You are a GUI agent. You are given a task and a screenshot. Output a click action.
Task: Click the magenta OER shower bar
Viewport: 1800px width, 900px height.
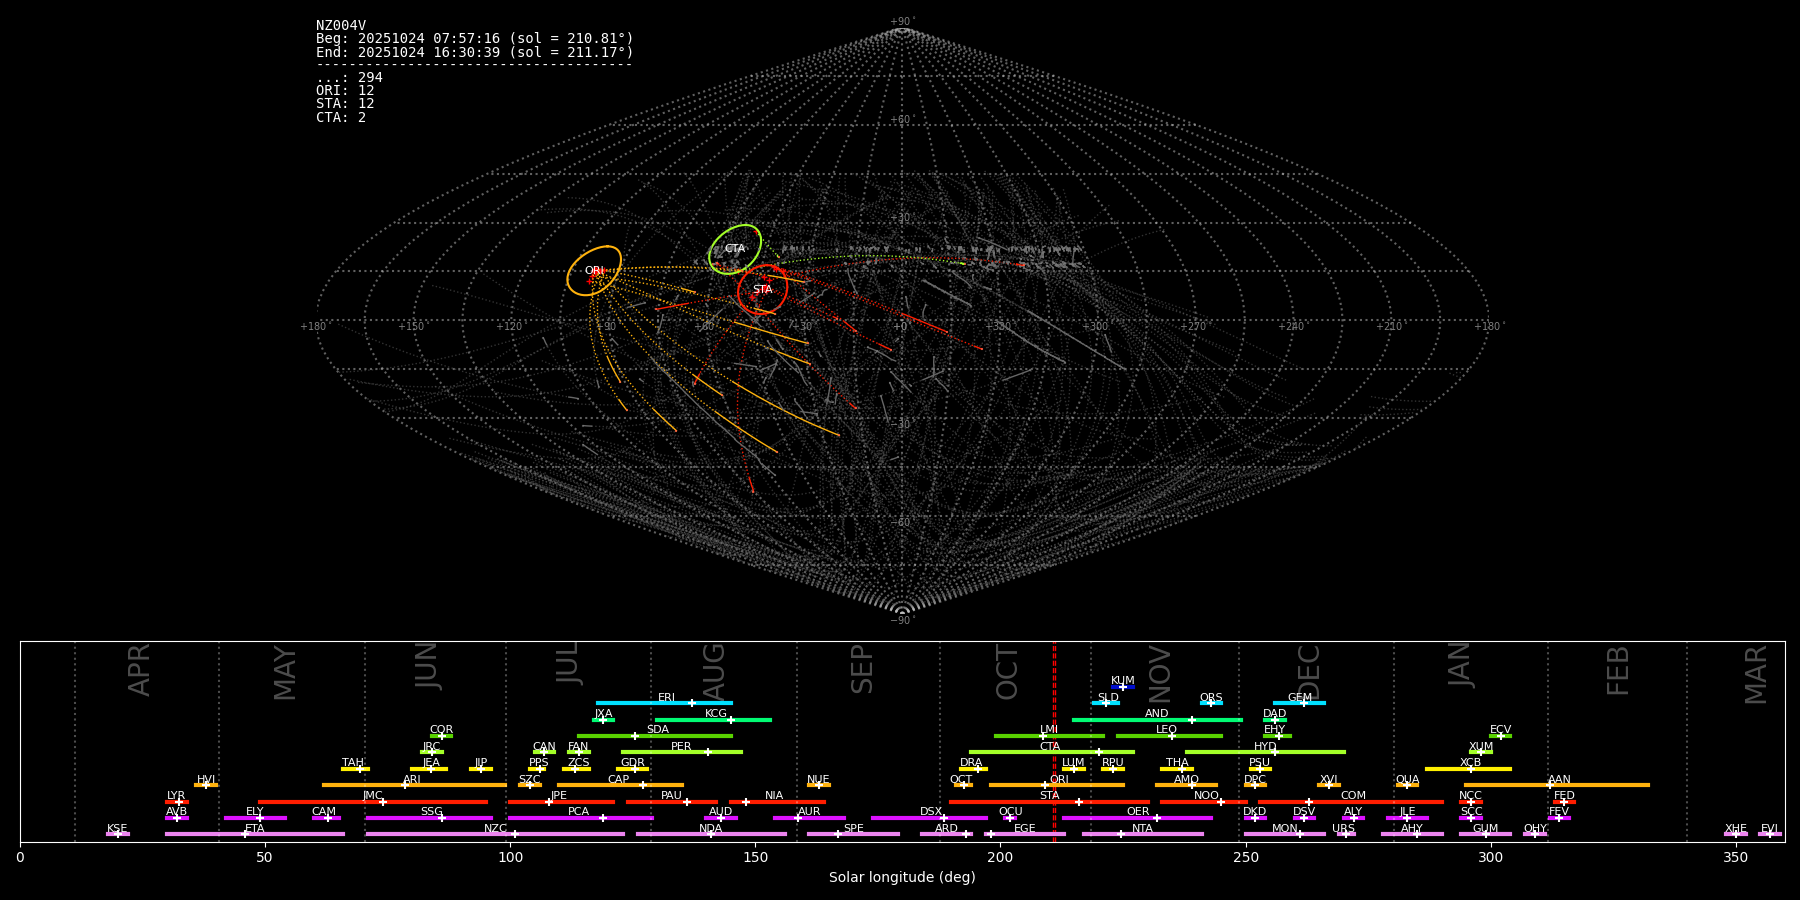pyautogui.click(x=1137, y=818)
